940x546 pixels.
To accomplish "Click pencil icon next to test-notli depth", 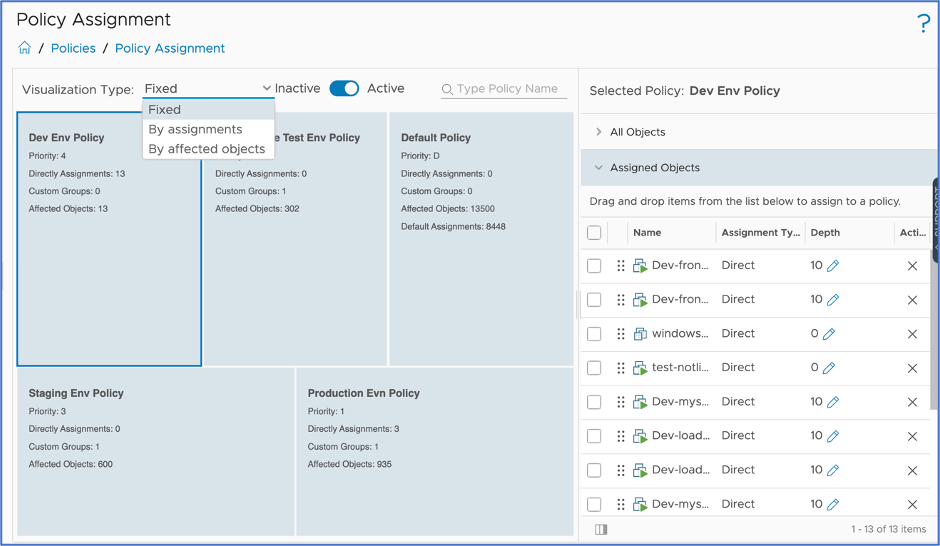I will pos(828,368).
